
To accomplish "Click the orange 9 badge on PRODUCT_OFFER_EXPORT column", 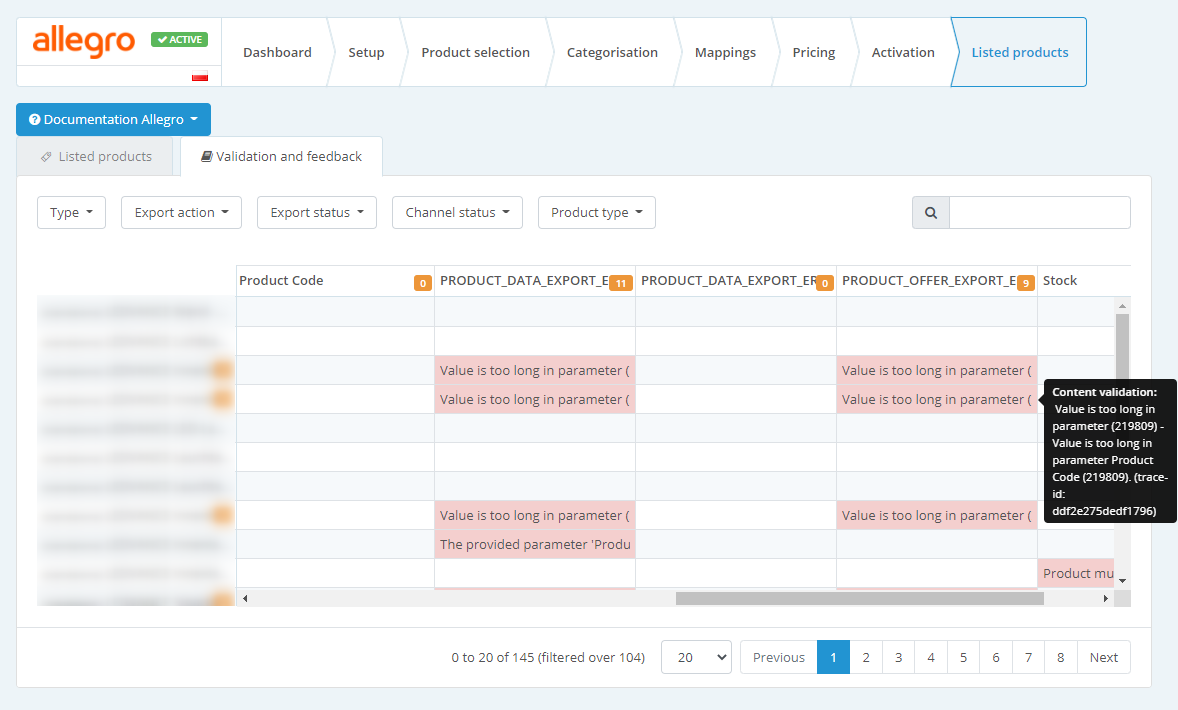I will [1025, 283].
